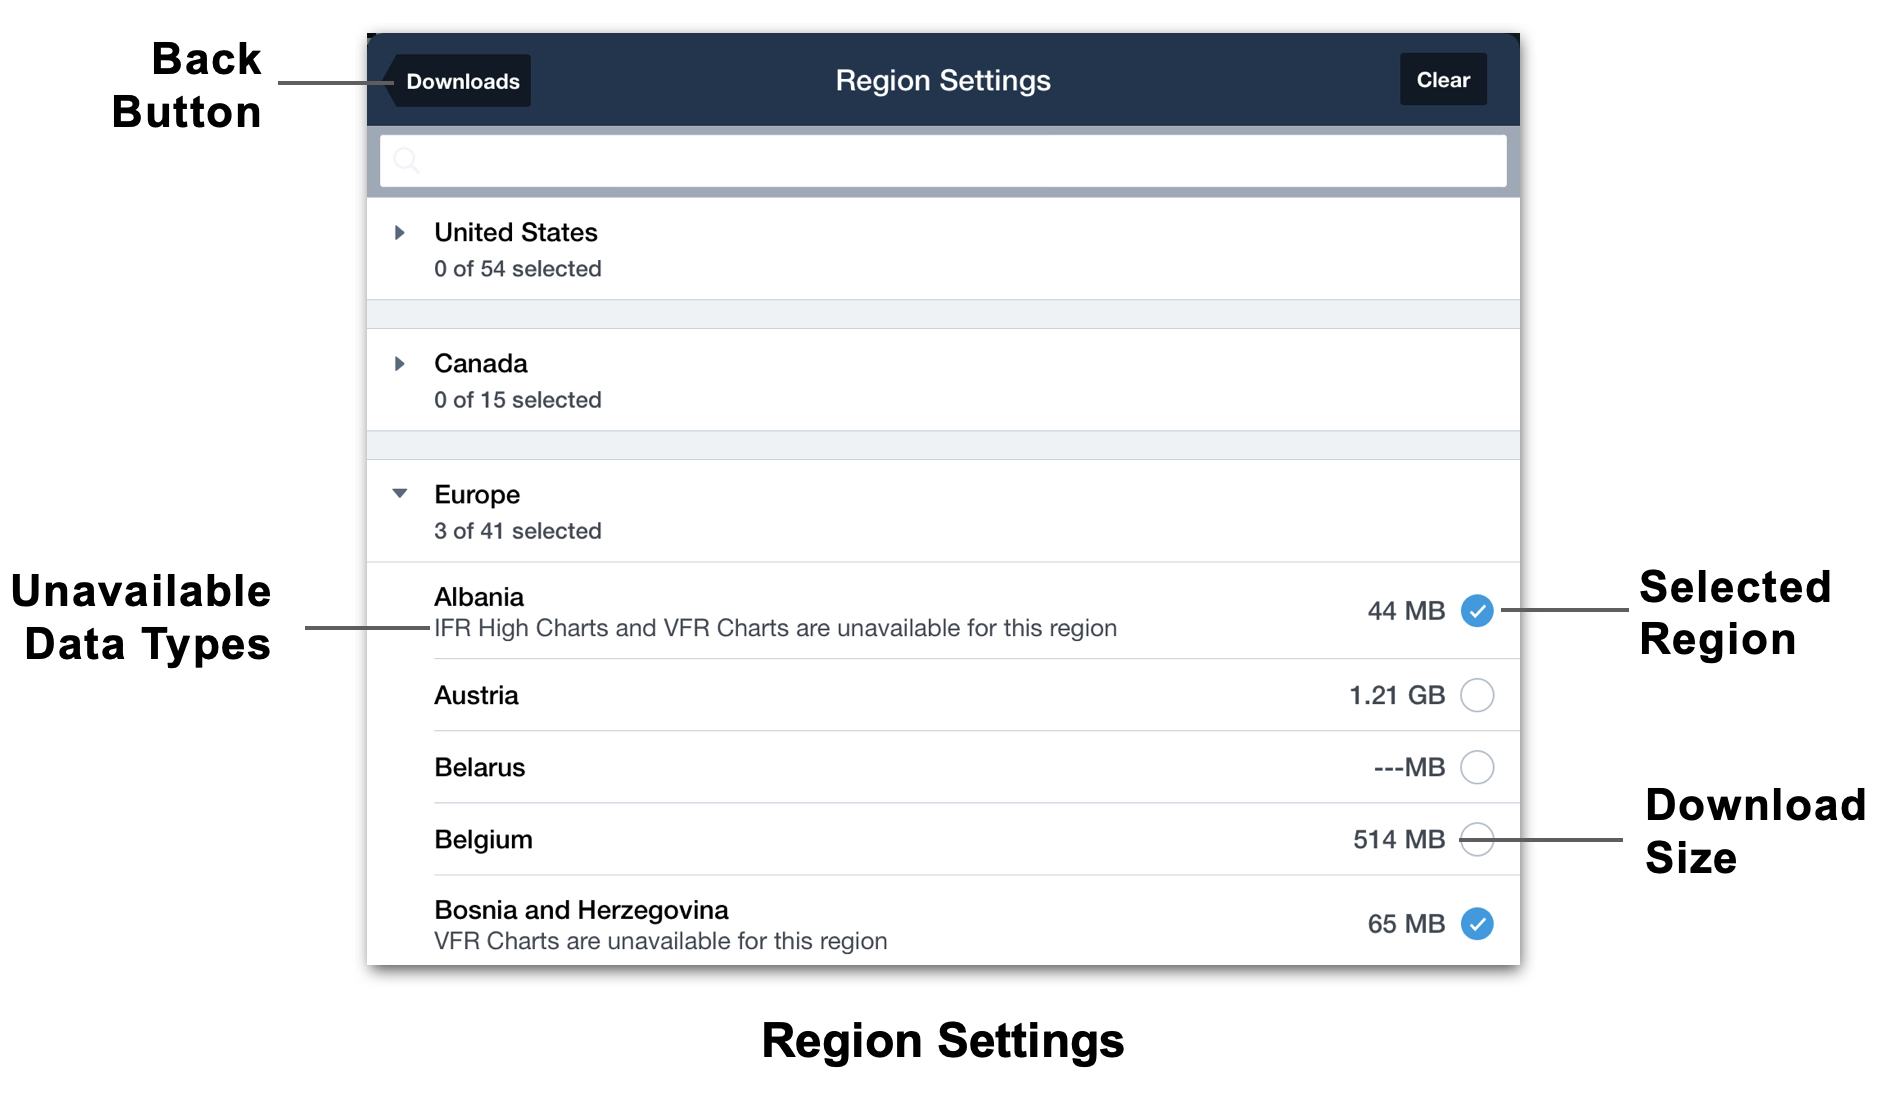Click Bosnia's 65 MB download size
Image resolution: width=1888 pixels, height=1098 pixels.
[1406, 924]
